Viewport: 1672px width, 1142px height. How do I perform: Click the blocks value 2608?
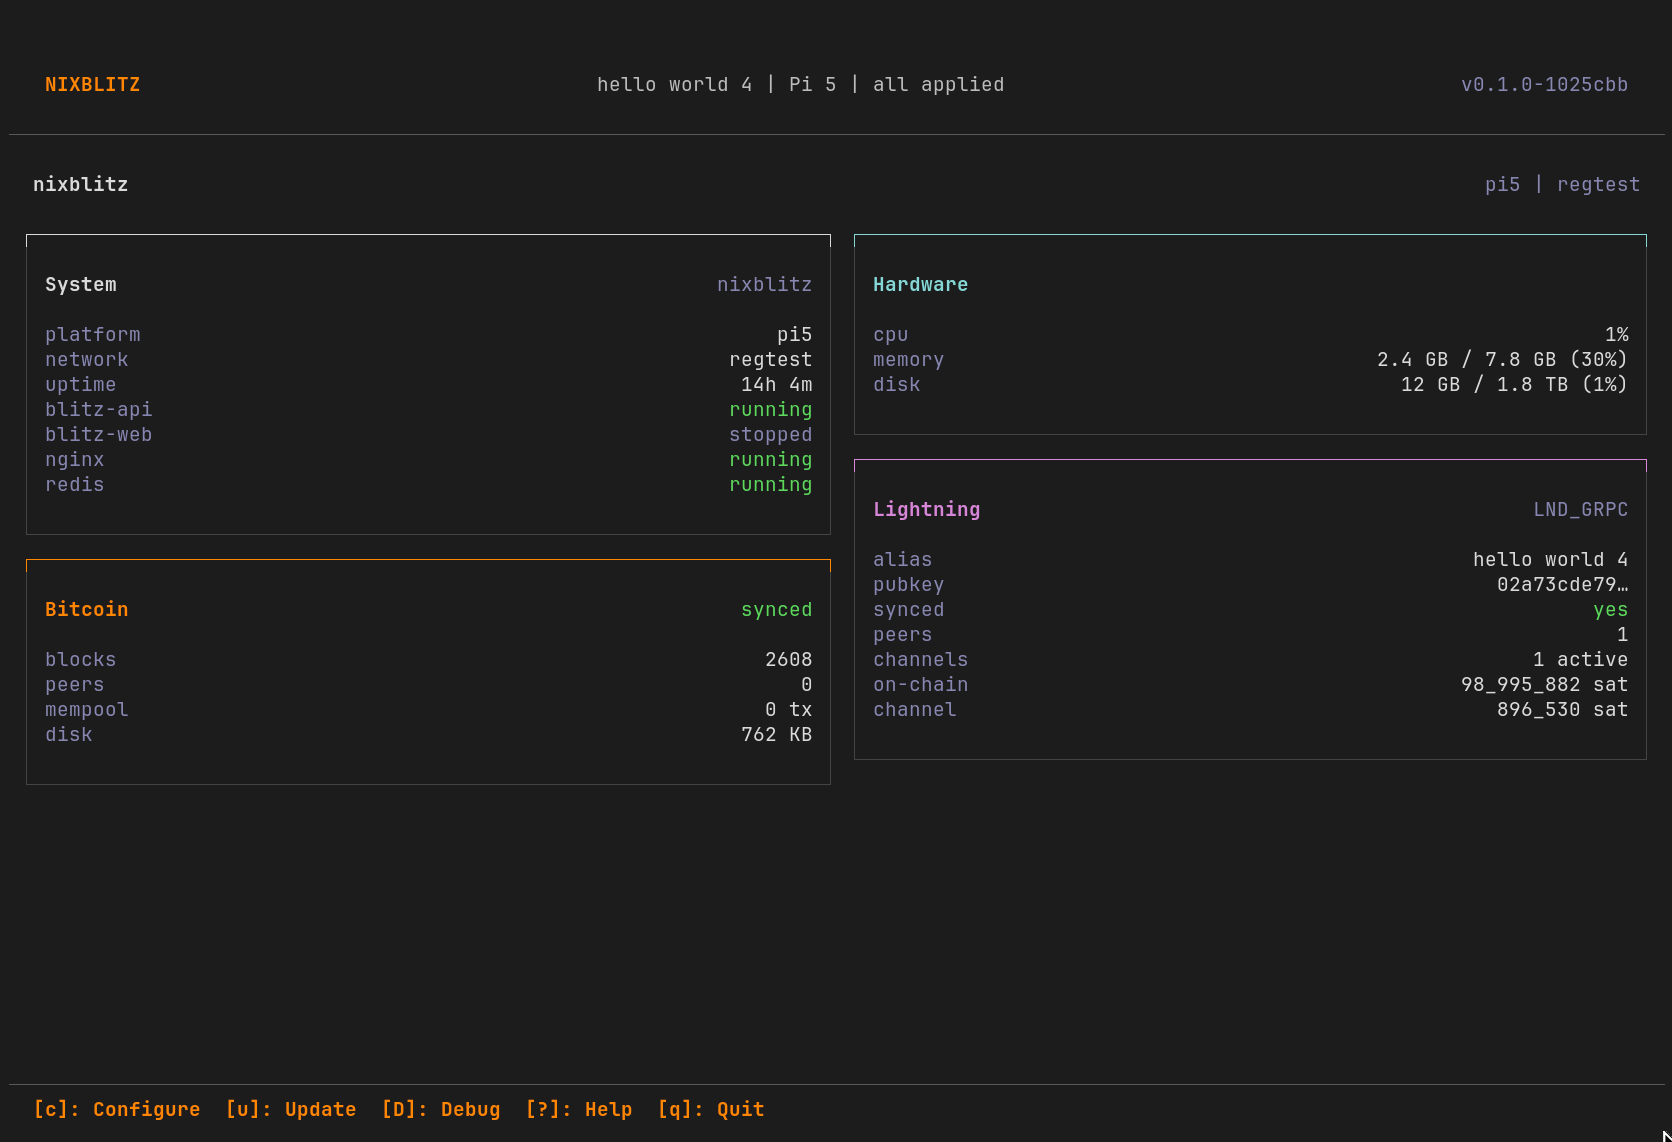(x=789, y=660)
